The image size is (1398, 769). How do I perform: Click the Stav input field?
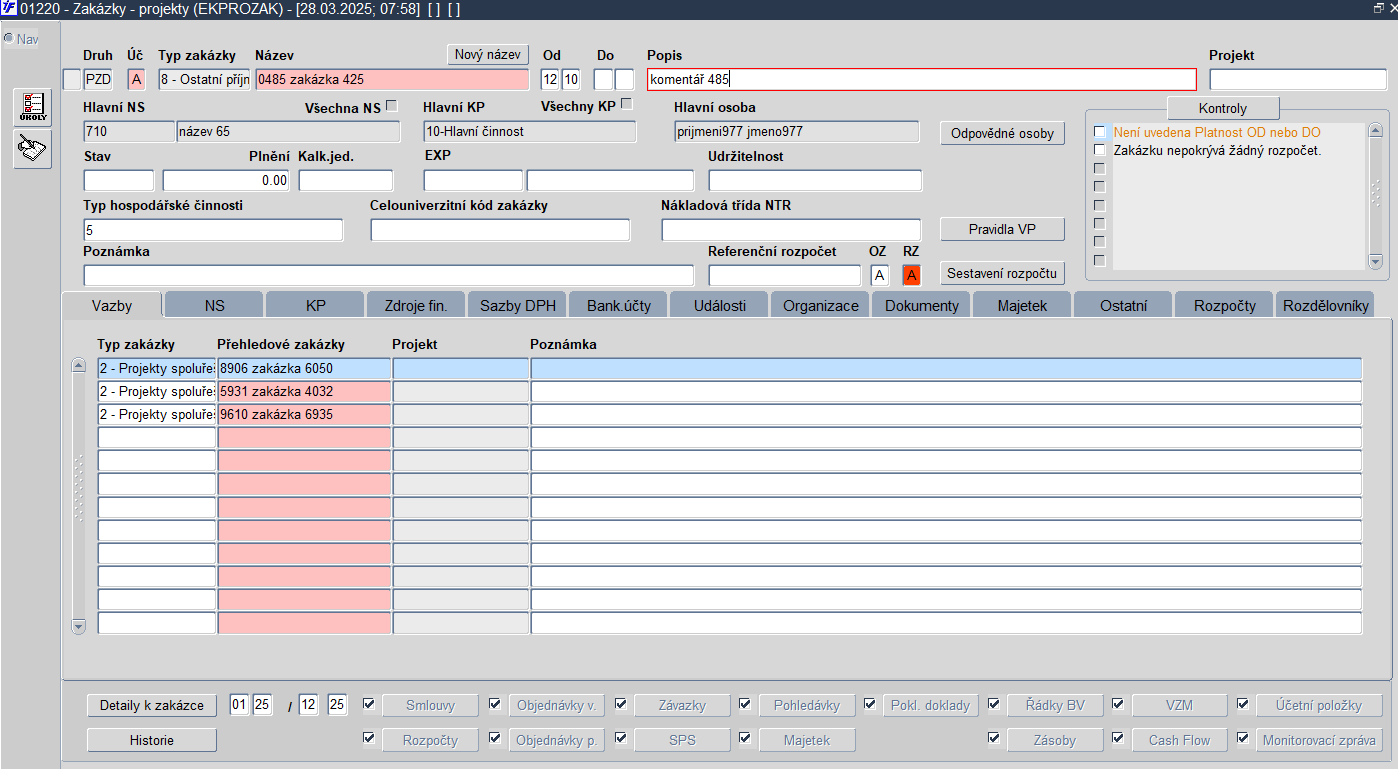tap(119, 180)
